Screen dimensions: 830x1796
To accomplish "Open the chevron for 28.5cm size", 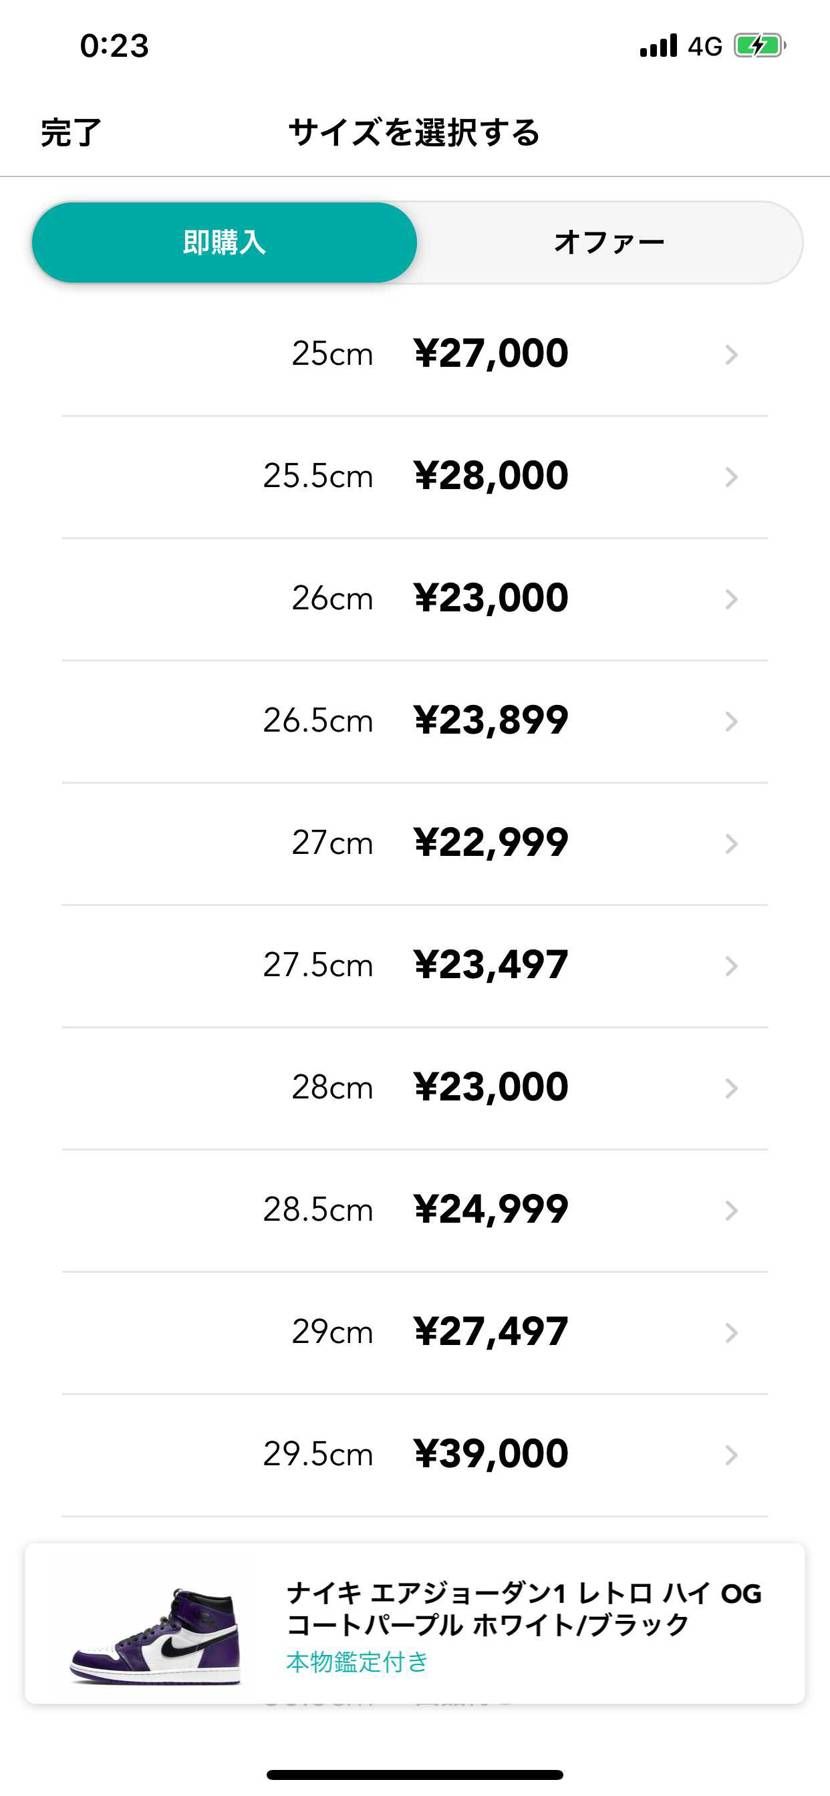I will pyautogui.click(x=731, y=1210).
